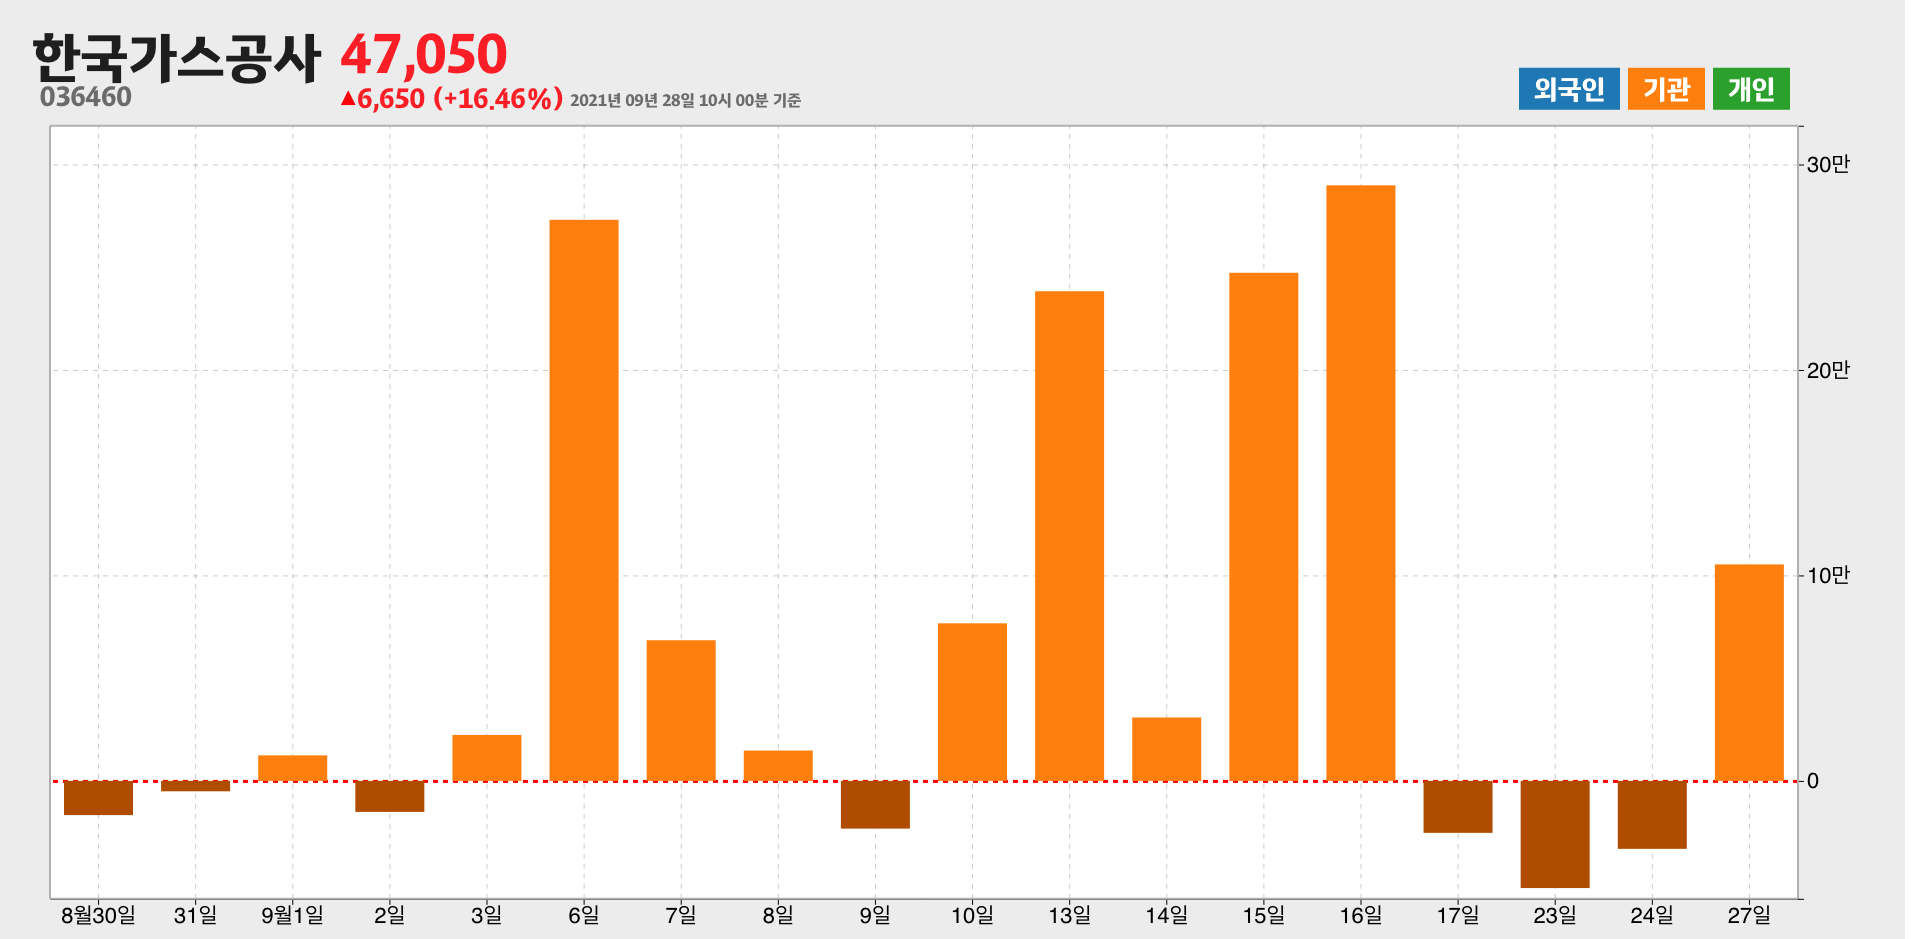Click the 7일 bar
Screen dimensions: 1920x939
tap(681, 710)
